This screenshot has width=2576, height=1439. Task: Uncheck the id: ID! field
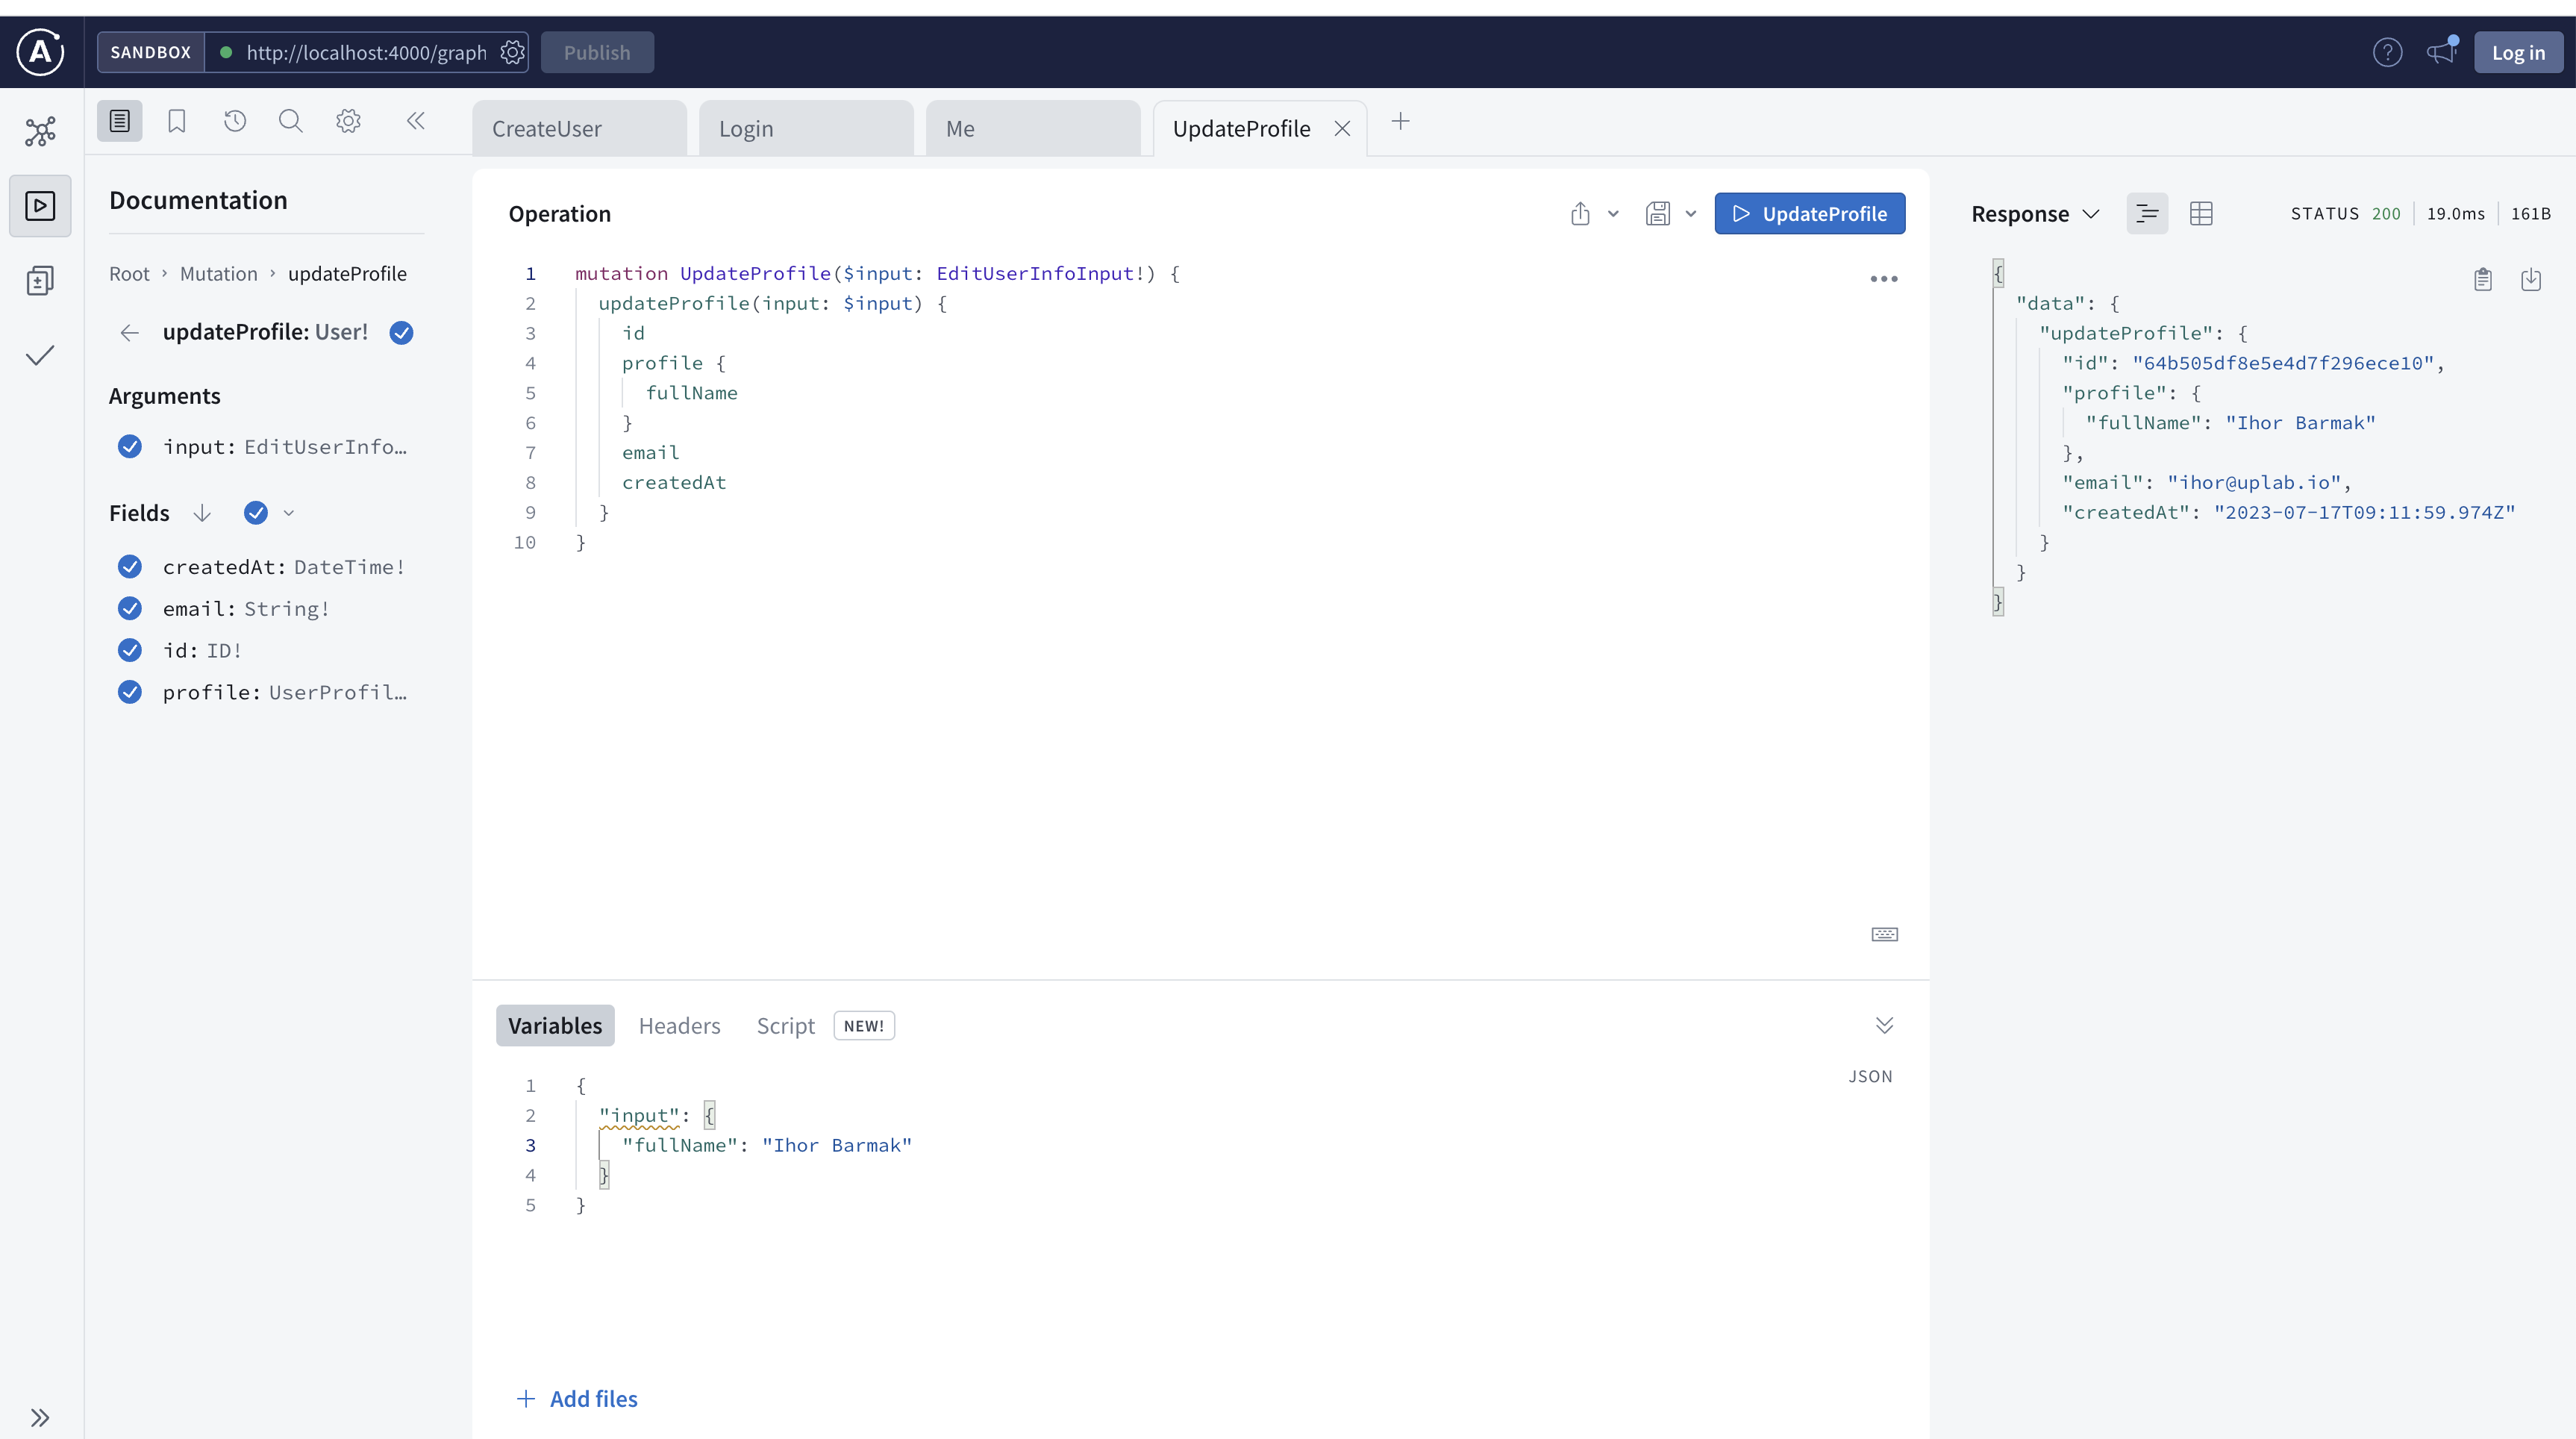click(x=130, y=650)
